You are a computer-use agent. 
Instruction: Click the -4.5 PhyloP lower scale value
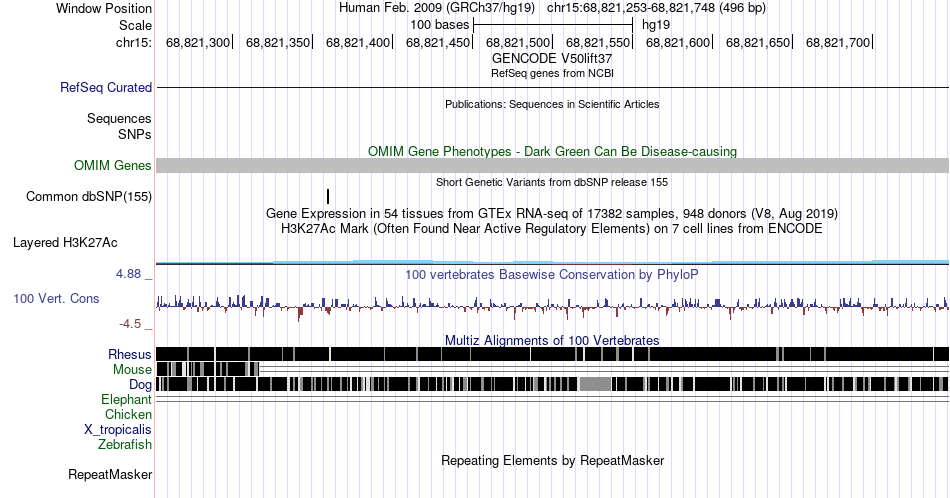pyautogui.click(x=130, y=324)
